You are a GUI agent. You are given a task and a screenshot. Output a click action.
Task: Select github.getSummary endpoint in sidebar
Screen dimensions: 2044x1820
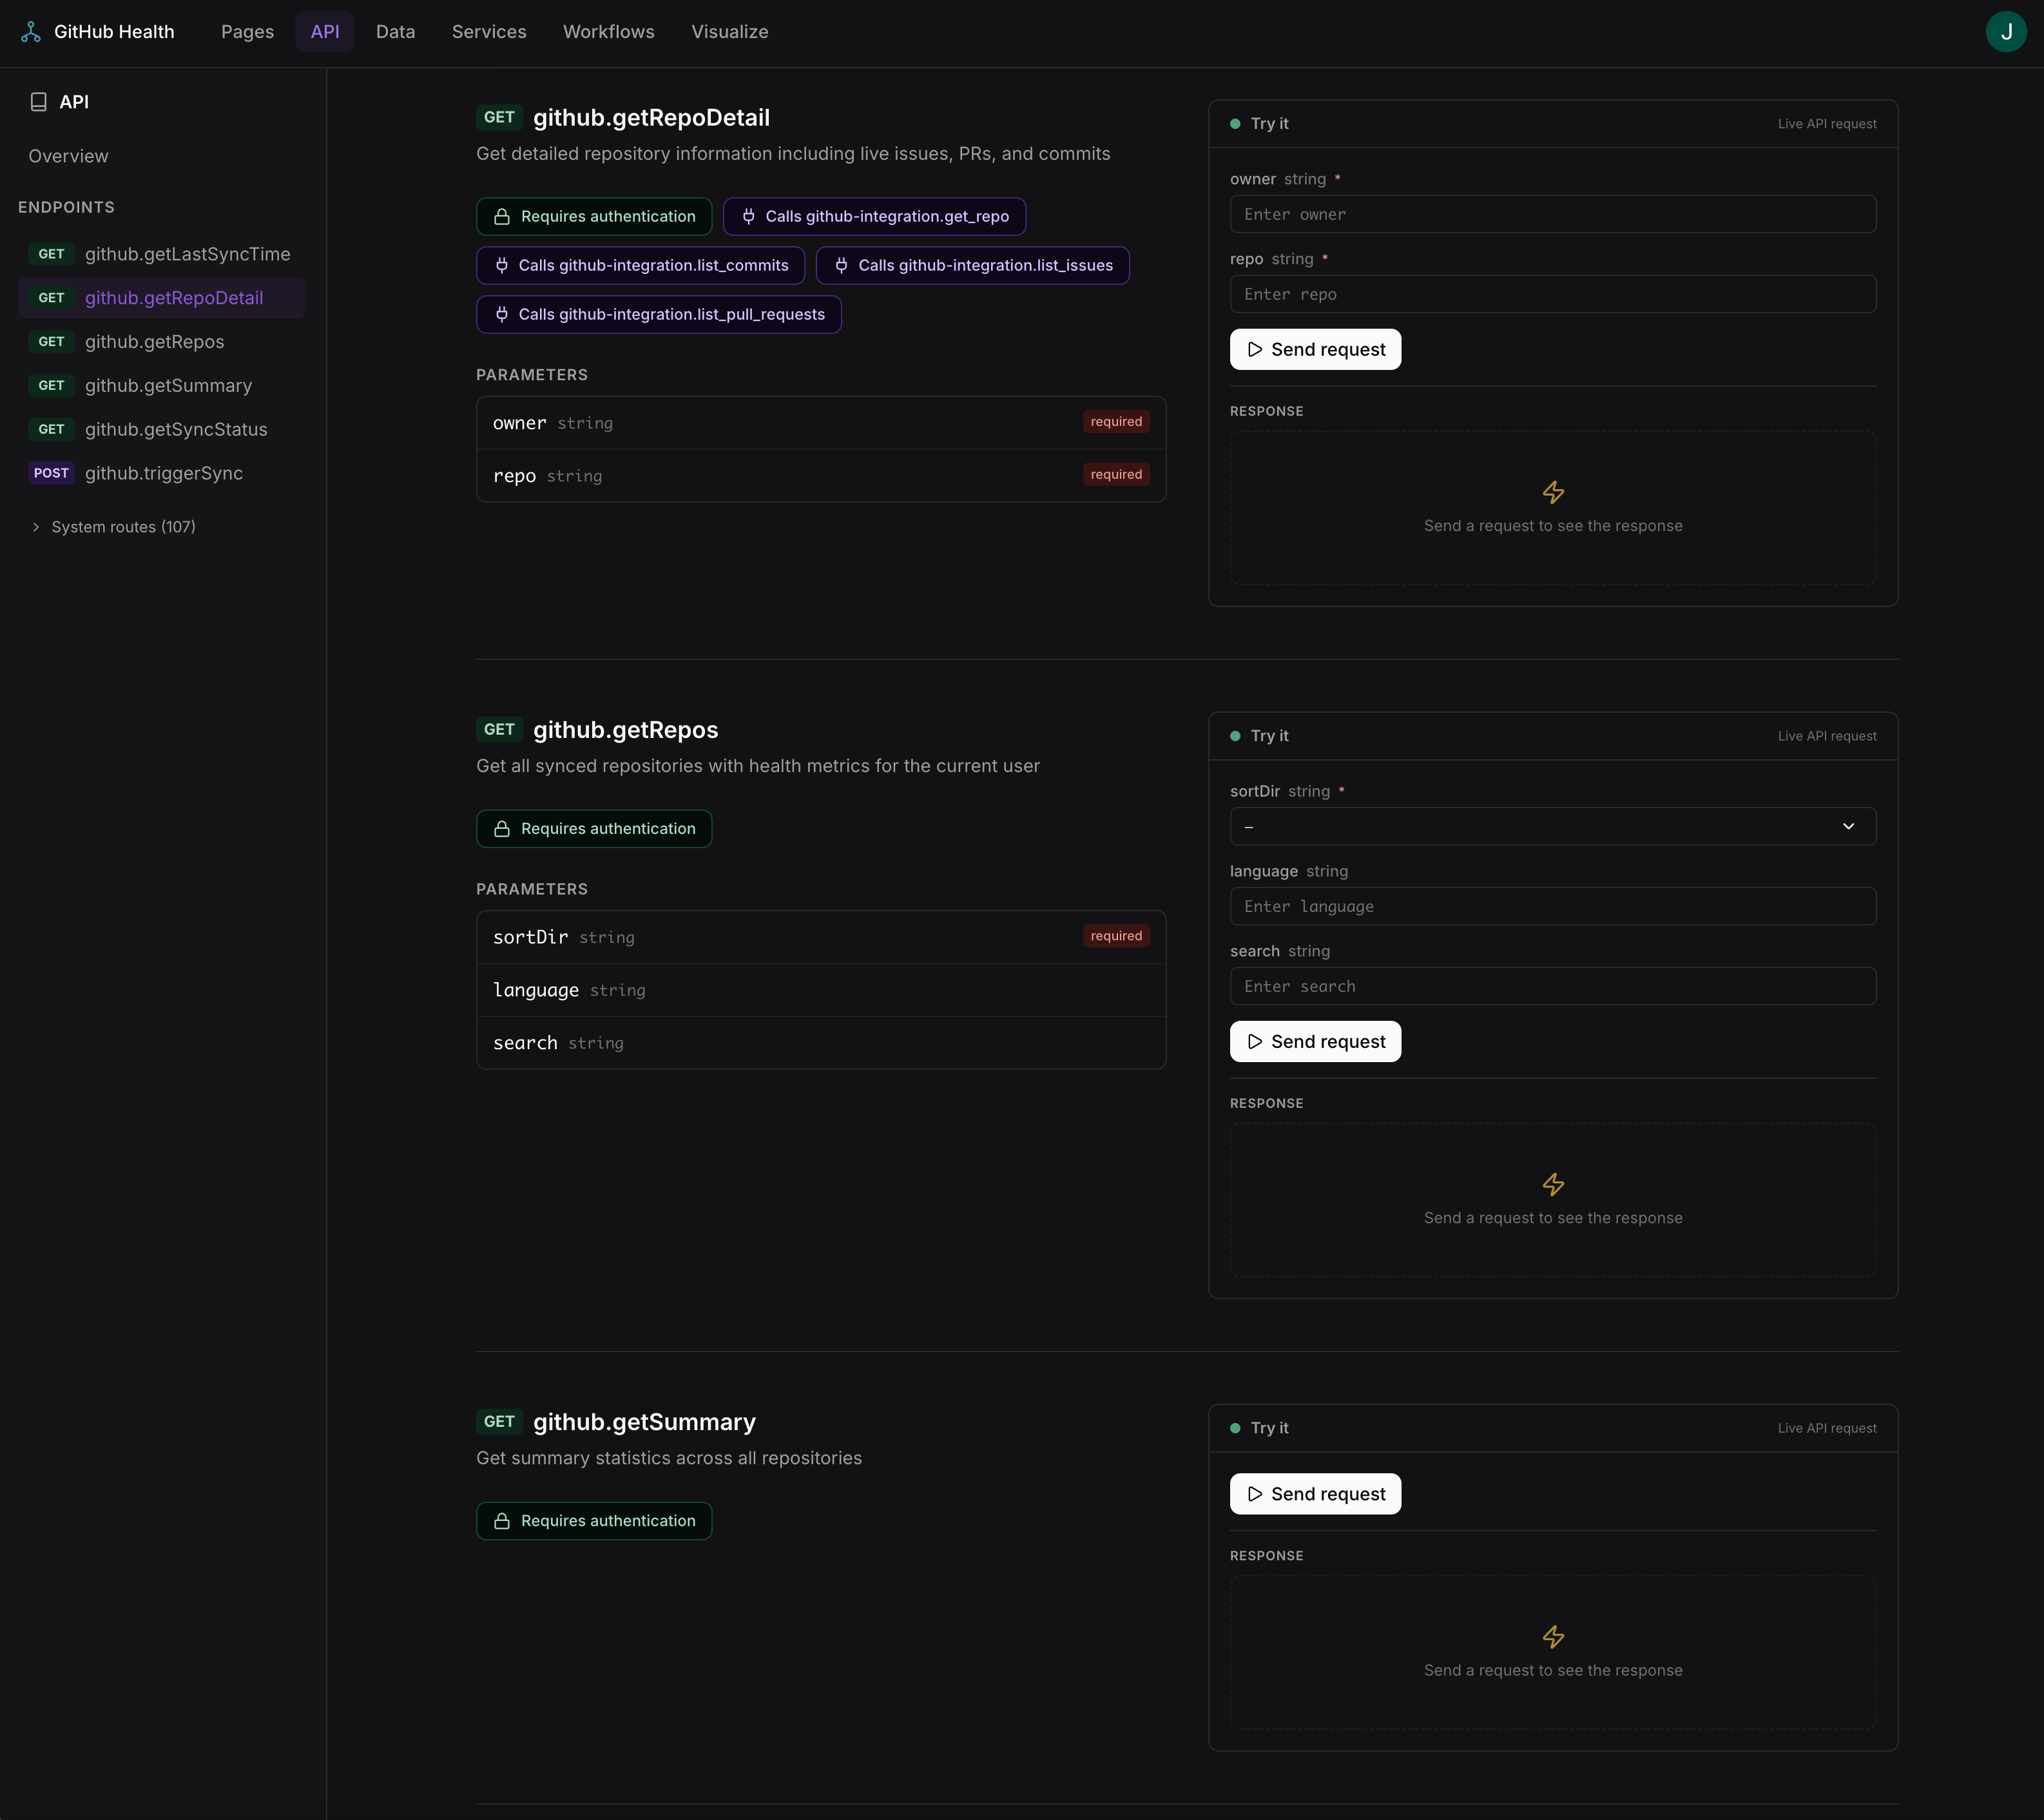(161, 386)
